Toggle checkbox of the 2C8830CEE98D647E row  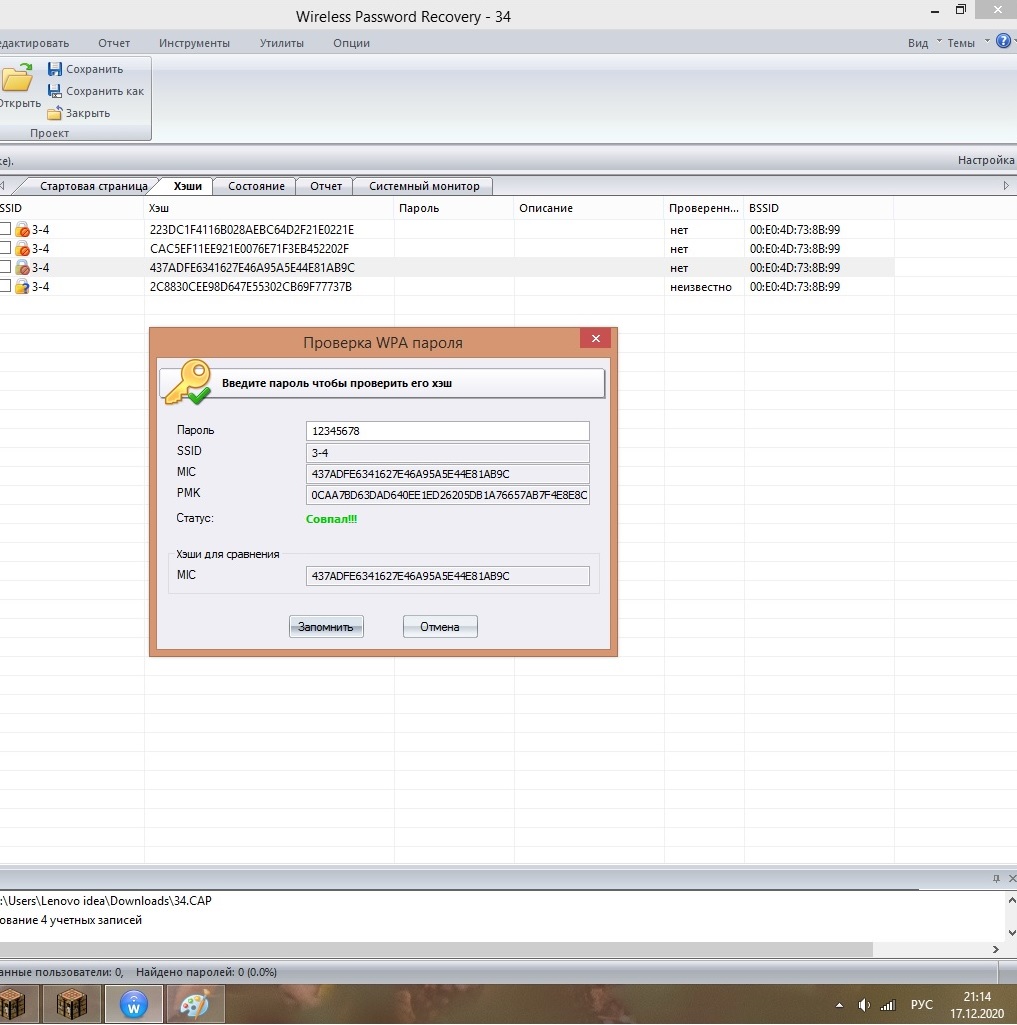point(5,286)
